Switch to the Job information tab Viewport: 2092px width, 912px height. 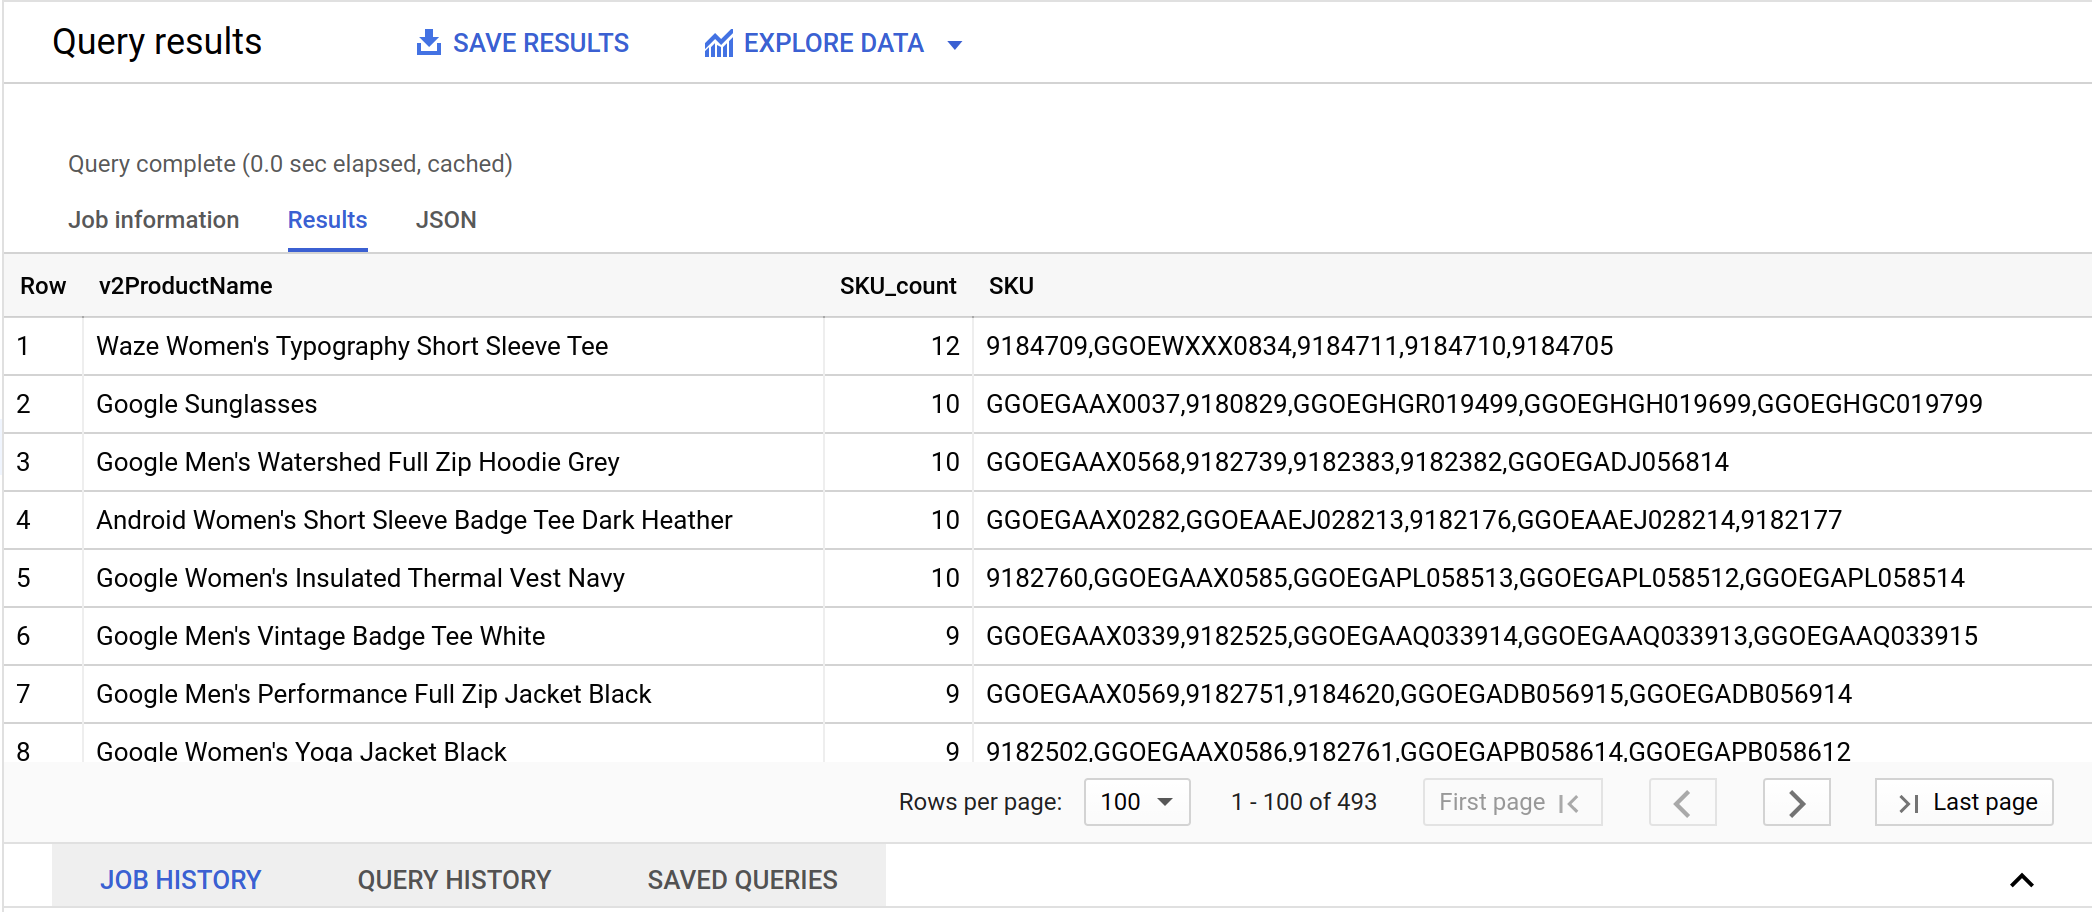pyautogui.click(x=154, y=220)
